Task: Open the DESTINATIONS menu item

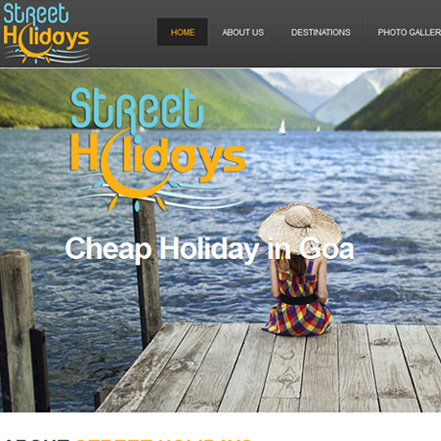Action: (x=320, y=32)
